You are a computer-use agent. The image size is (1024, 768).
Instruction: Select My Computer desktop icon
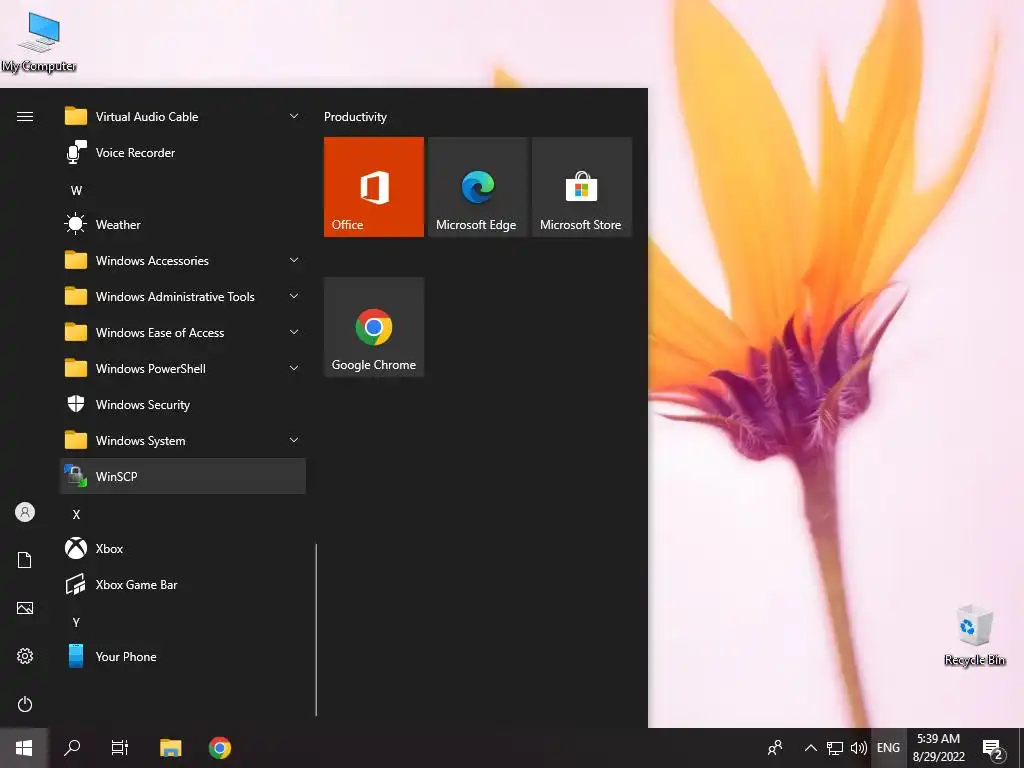pos(39,42)
